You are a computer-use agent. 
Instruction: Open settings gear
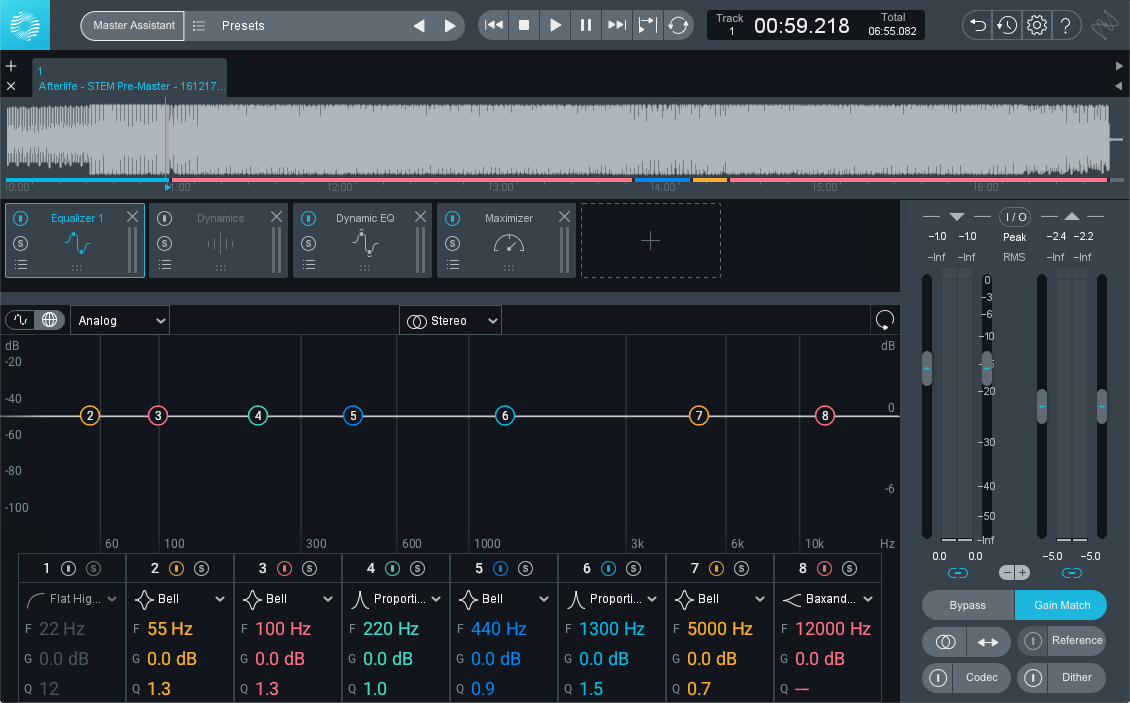click(1036, 25)
